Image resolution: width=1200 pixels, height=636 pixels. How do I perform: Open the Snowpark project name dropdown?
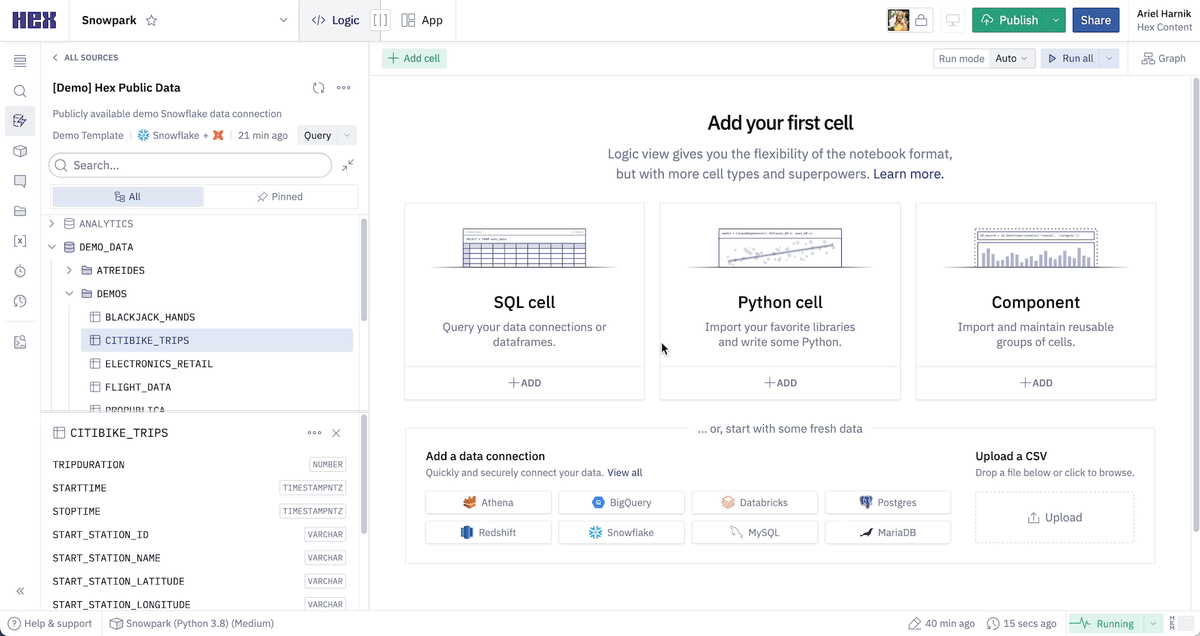[x=284, y=20]
